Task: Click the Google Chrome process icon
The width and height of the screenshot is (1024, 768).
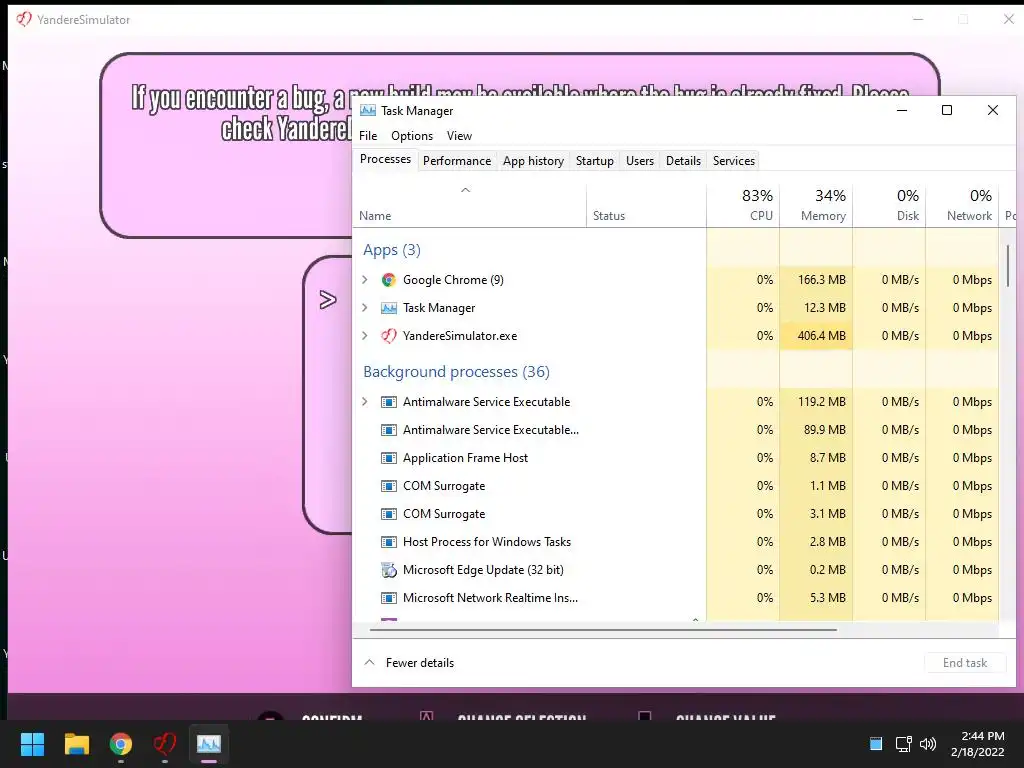Action: (x=389, y=280)
